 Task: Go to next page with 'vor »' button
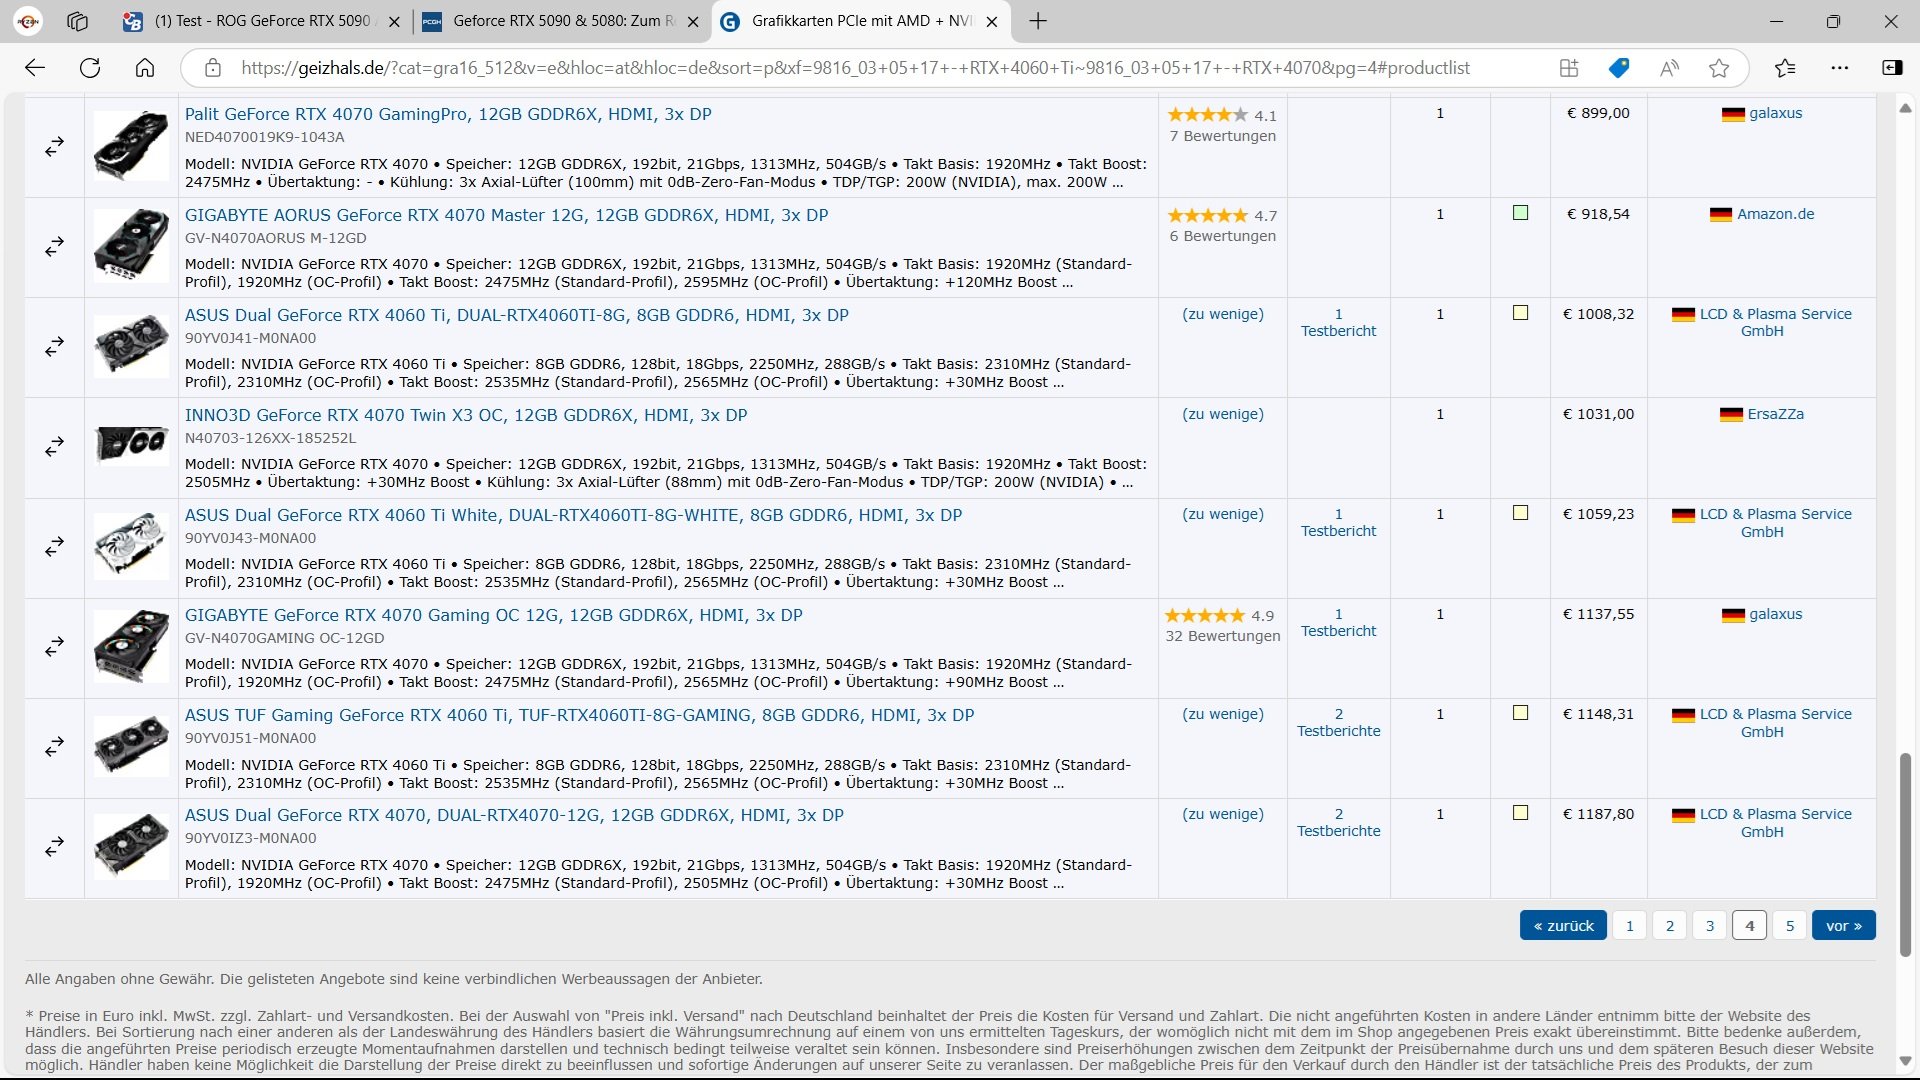click(1843, 926)
